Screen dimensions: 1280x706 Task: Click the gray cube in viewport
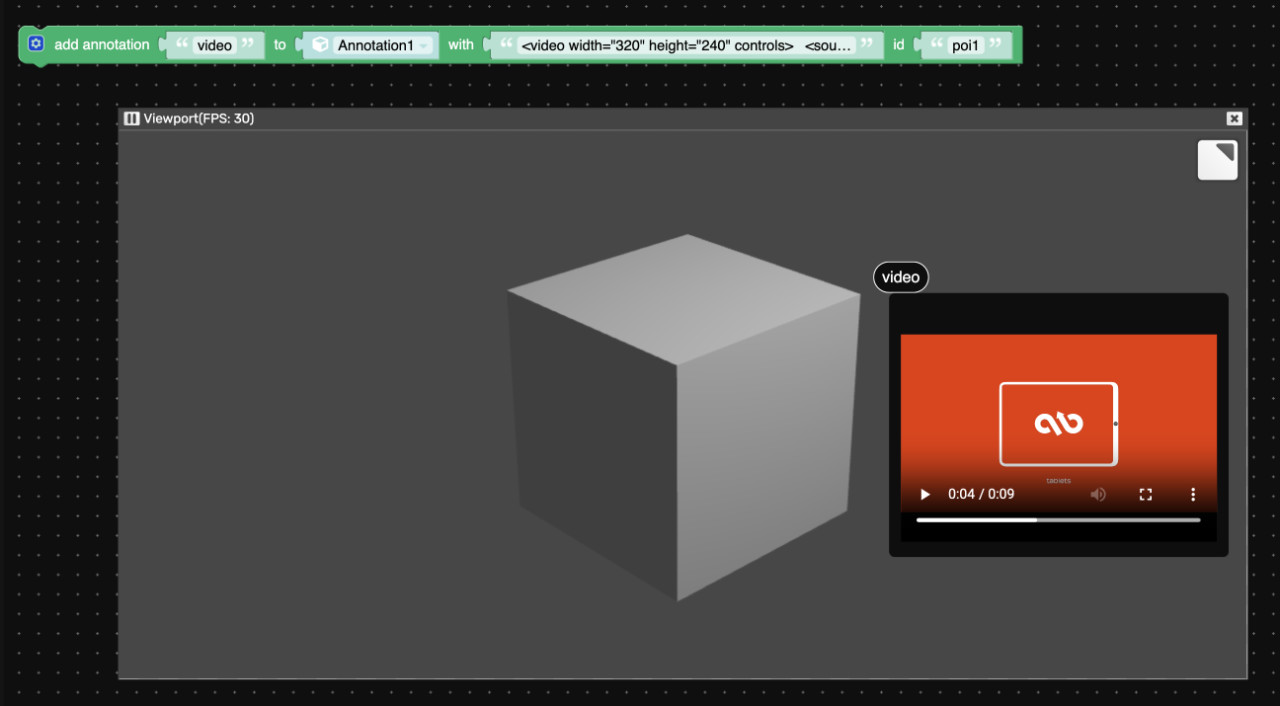click(683, 418)
